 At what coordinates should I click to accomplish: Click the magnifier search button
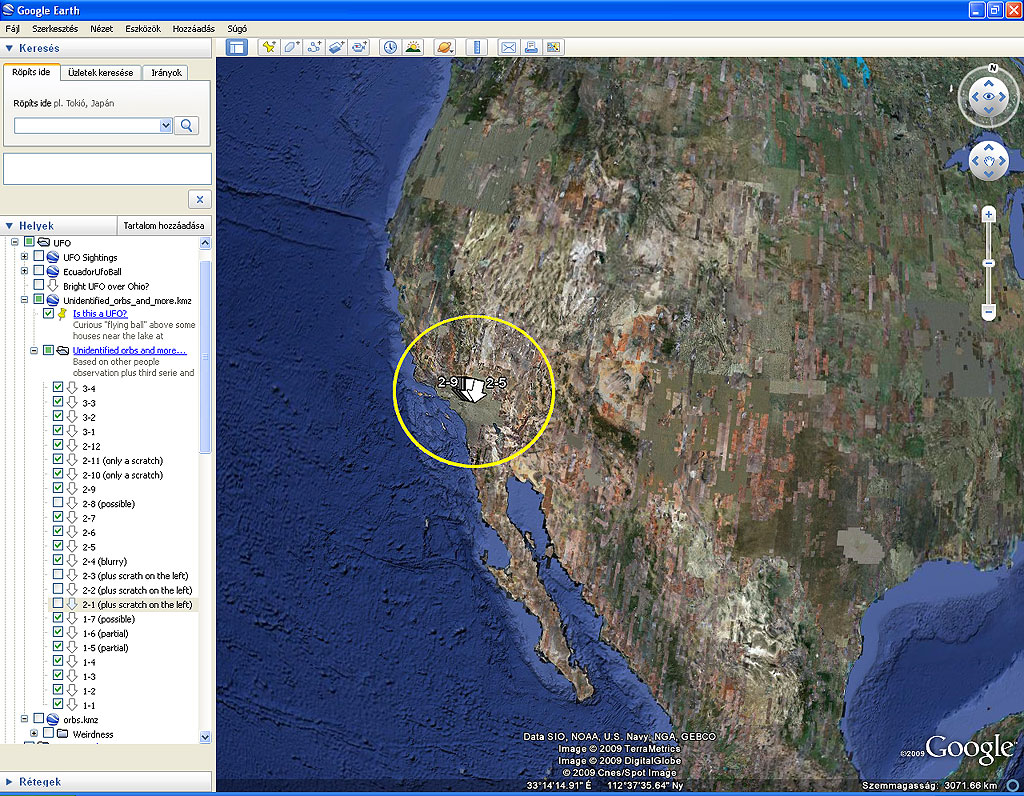click(187, 125)
